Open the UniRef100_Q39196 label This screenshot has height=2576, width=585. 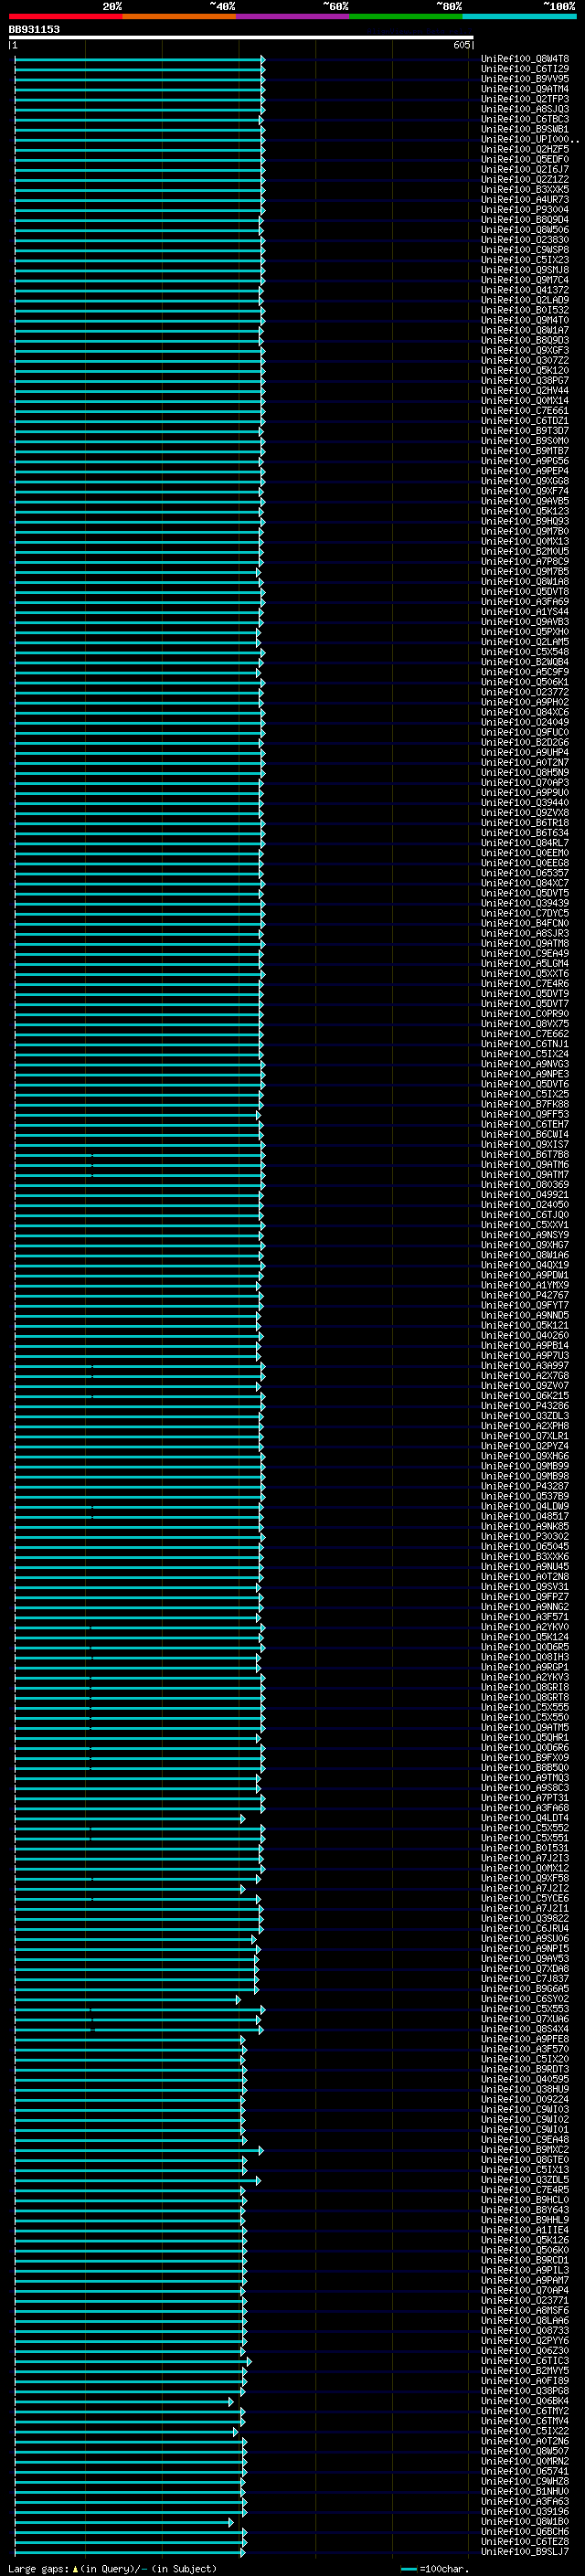(x=524, y=2511)
